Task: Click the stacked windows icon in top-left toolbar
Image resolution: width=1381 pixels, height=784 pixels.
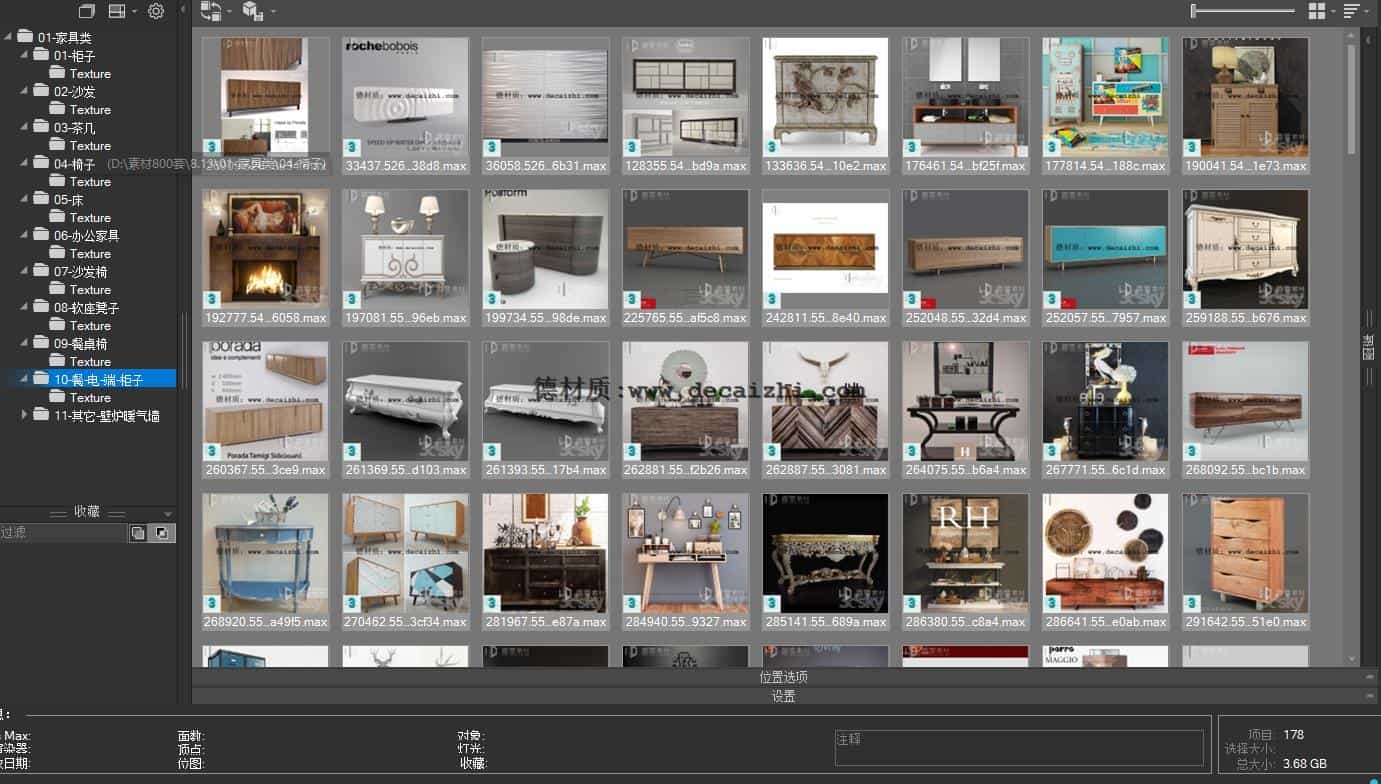Action: [87, 11]
